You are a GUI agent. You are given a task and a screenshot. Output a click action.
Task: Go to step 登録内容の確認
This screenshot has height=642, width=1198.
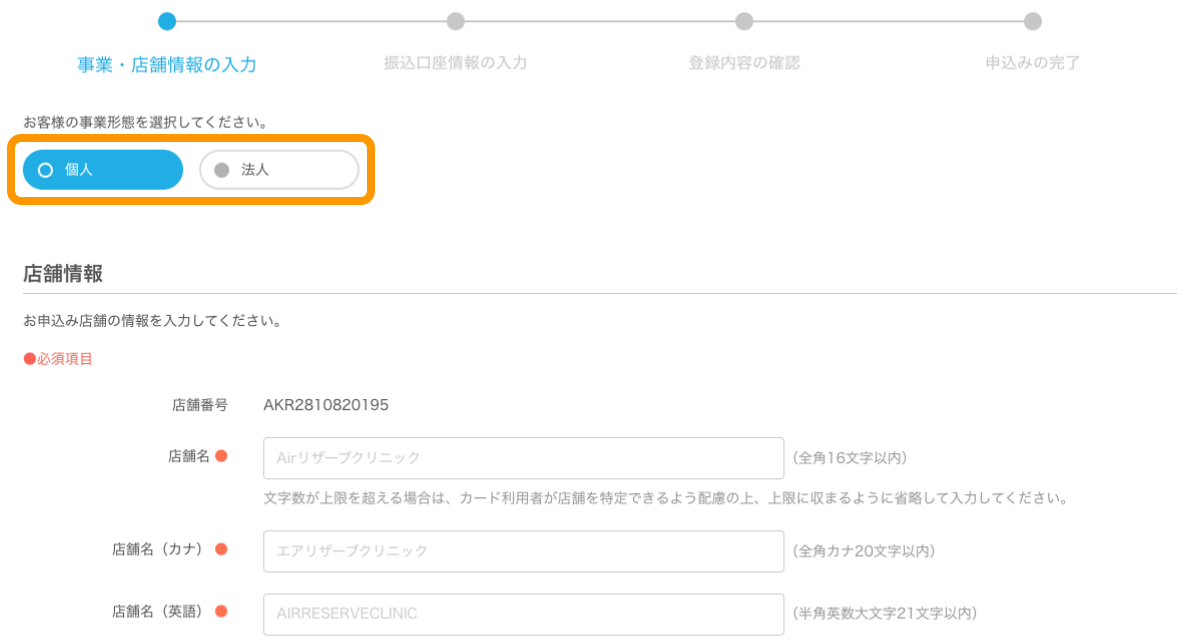click(744, 63)
